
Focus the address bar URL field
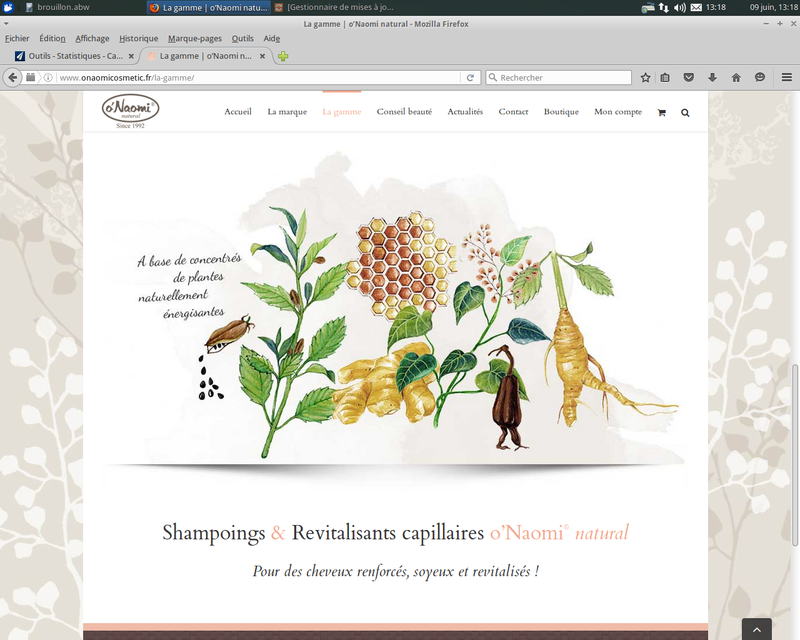258,78
